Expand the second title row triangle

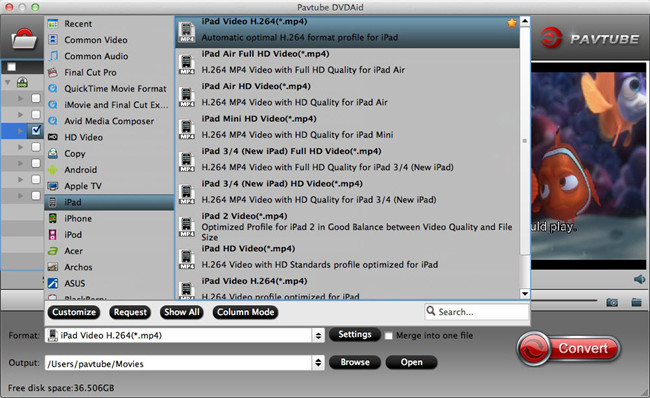(20, 114)
